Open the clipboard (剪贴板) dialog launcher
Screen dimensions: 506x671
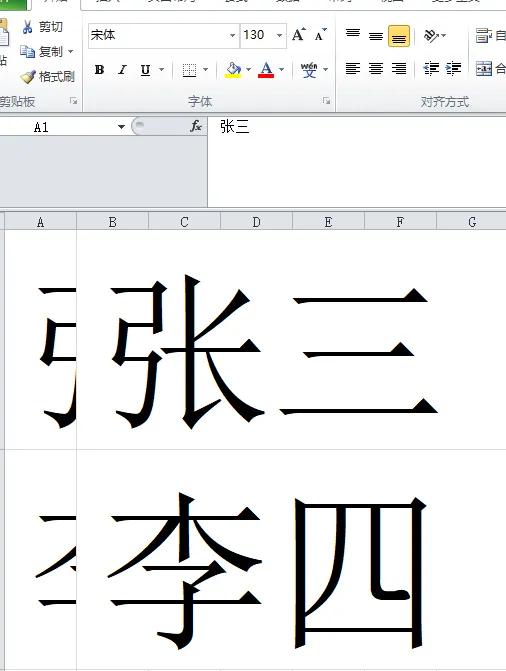(x=74, y=101)
